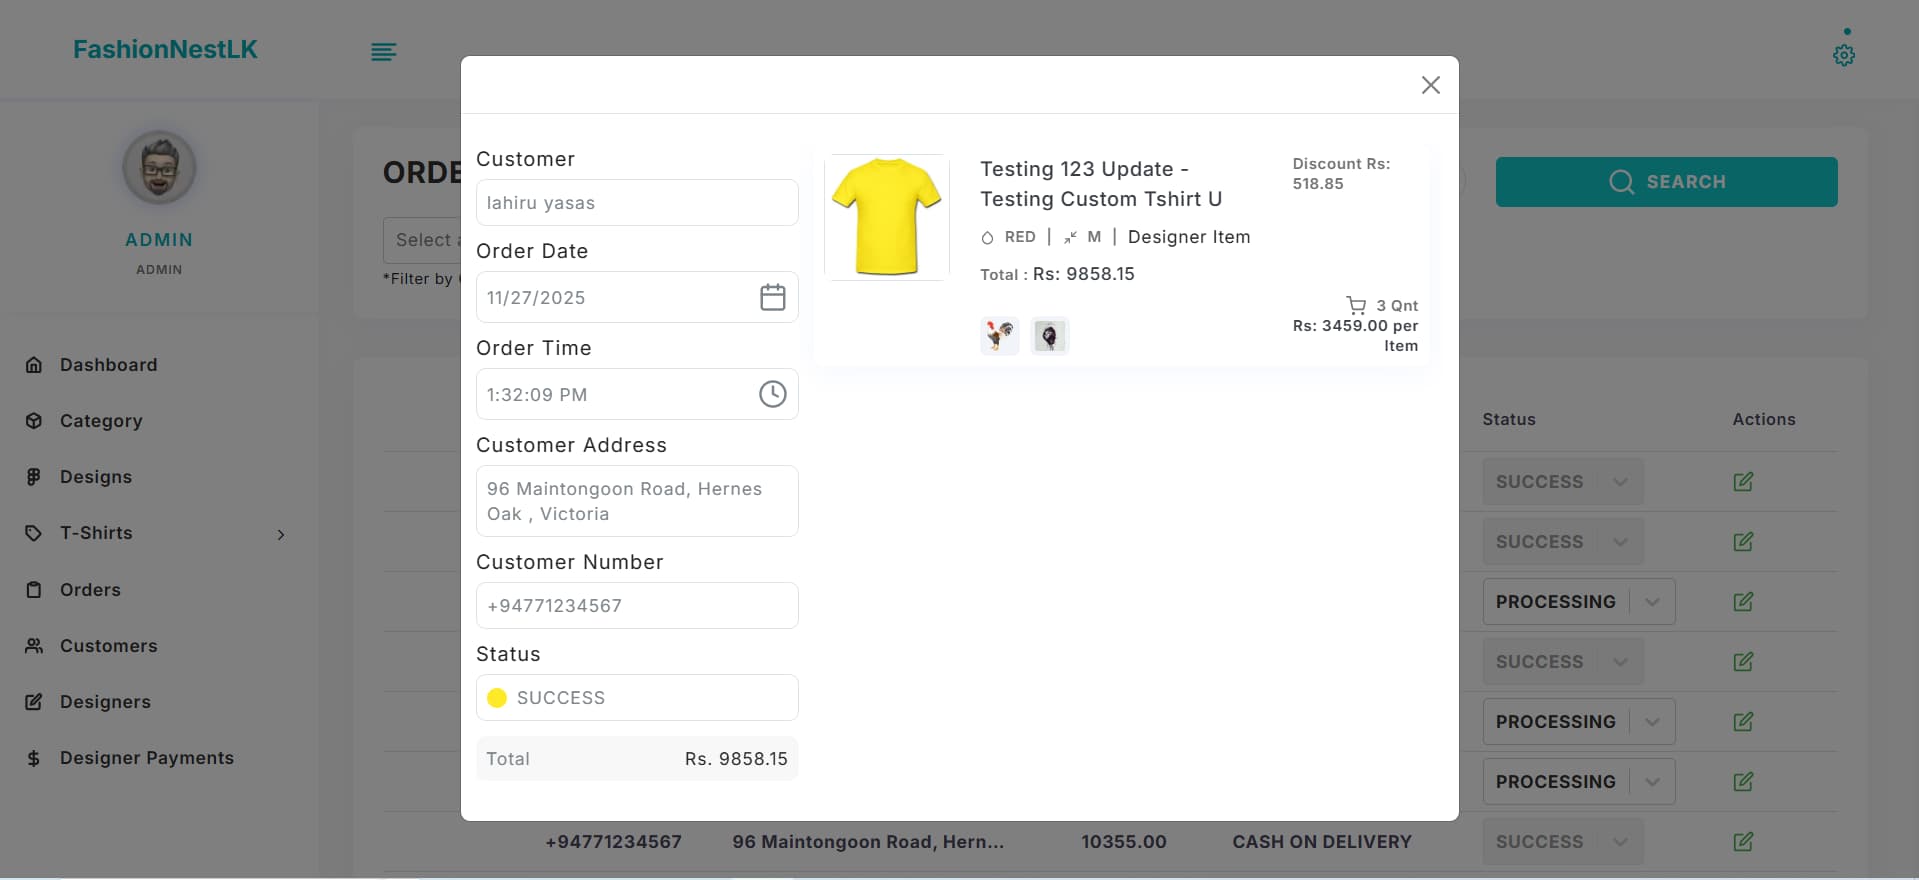Open the first PROCESSING status dropdown
Screen dimensions: 1919x880
click(x=1579, y=602)
